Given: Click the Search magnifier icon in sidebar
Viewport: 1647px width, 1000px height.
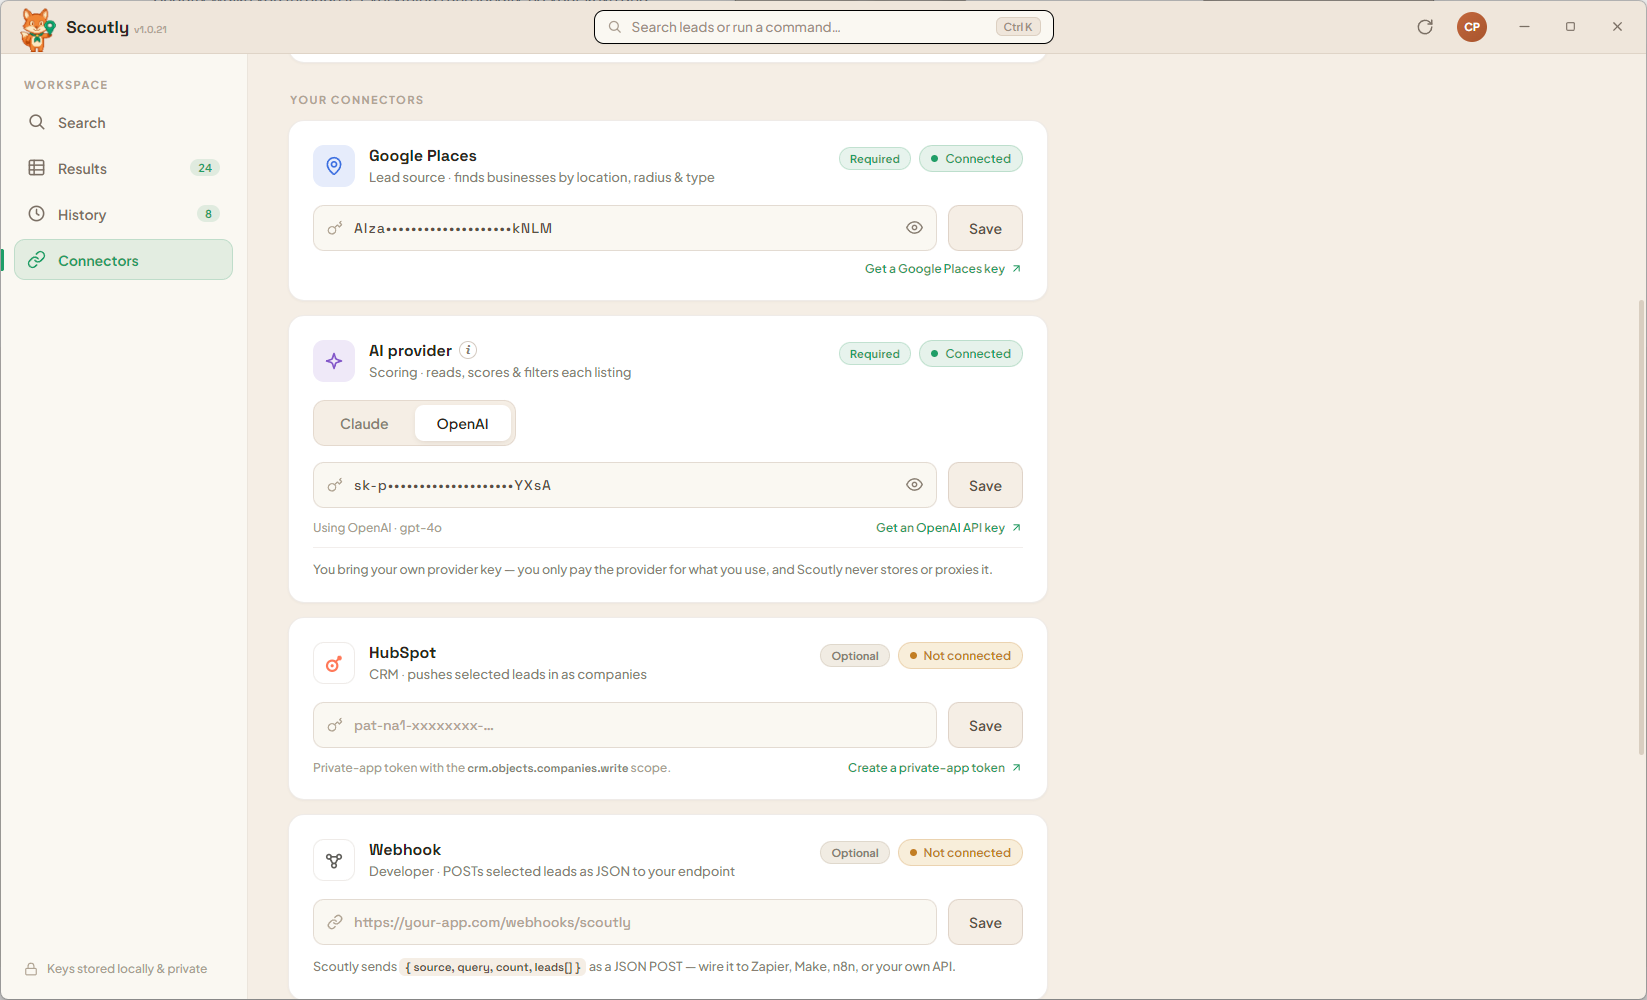Looking at the screenshot, I should pyautogui.click(x=37, y=122).
